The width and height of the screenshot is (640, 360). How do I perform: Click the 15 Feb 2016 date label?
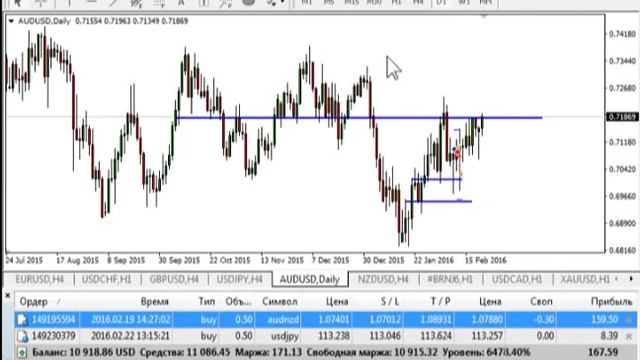click(x=486, y=260)
